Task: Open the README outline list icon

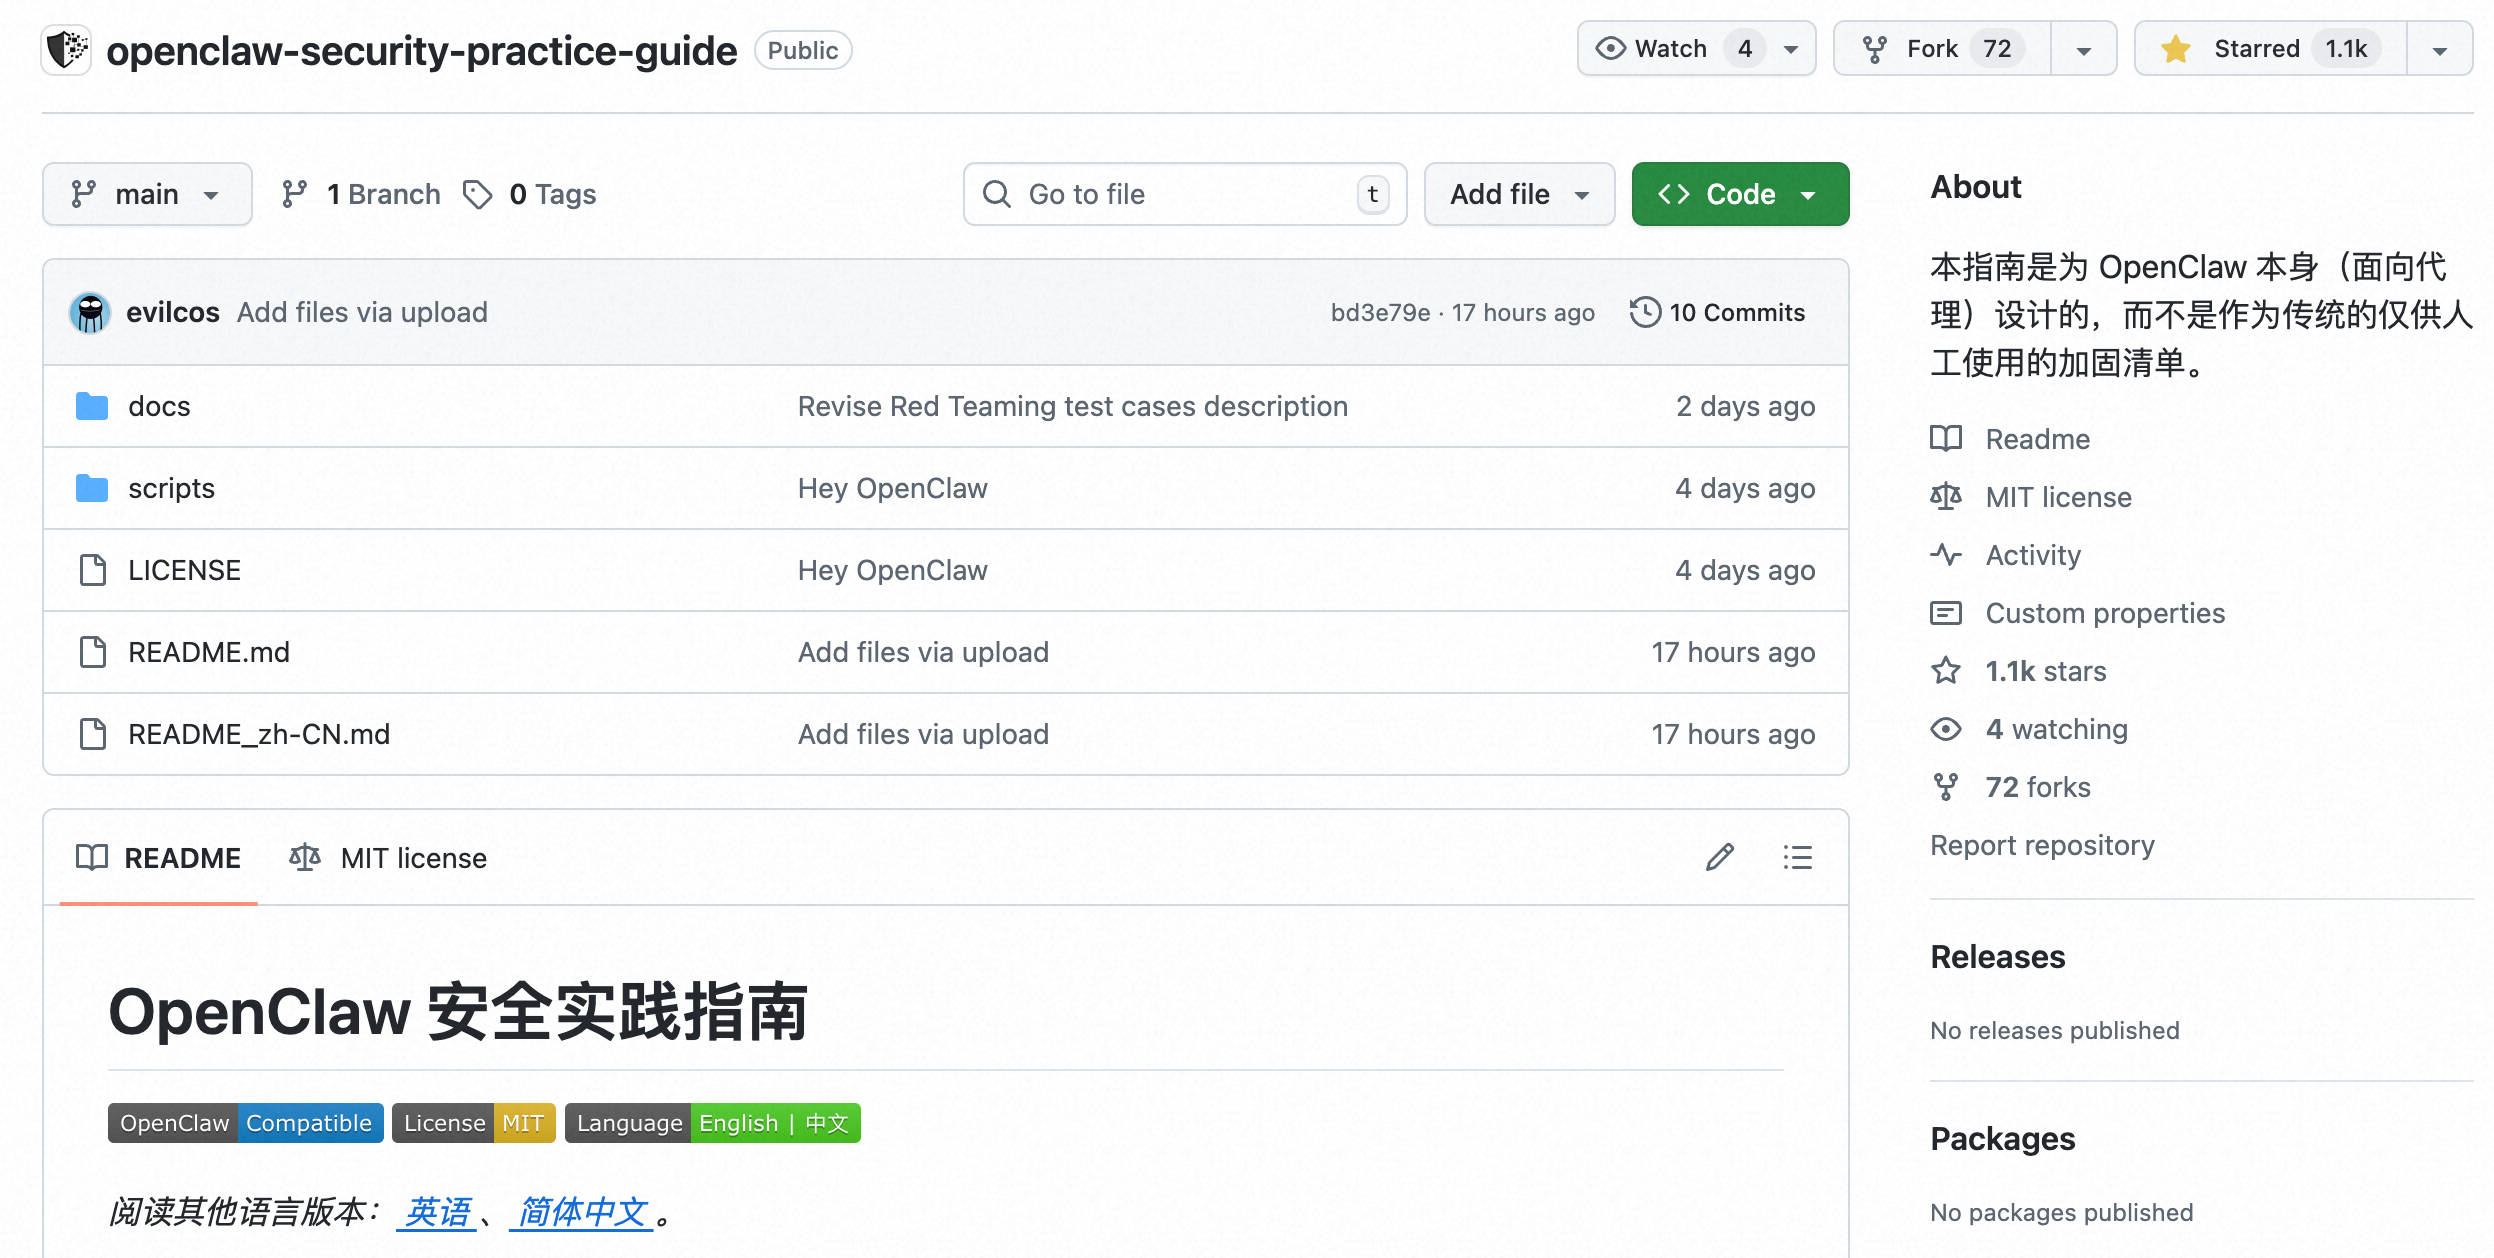Action: (x=1797, y=857)
